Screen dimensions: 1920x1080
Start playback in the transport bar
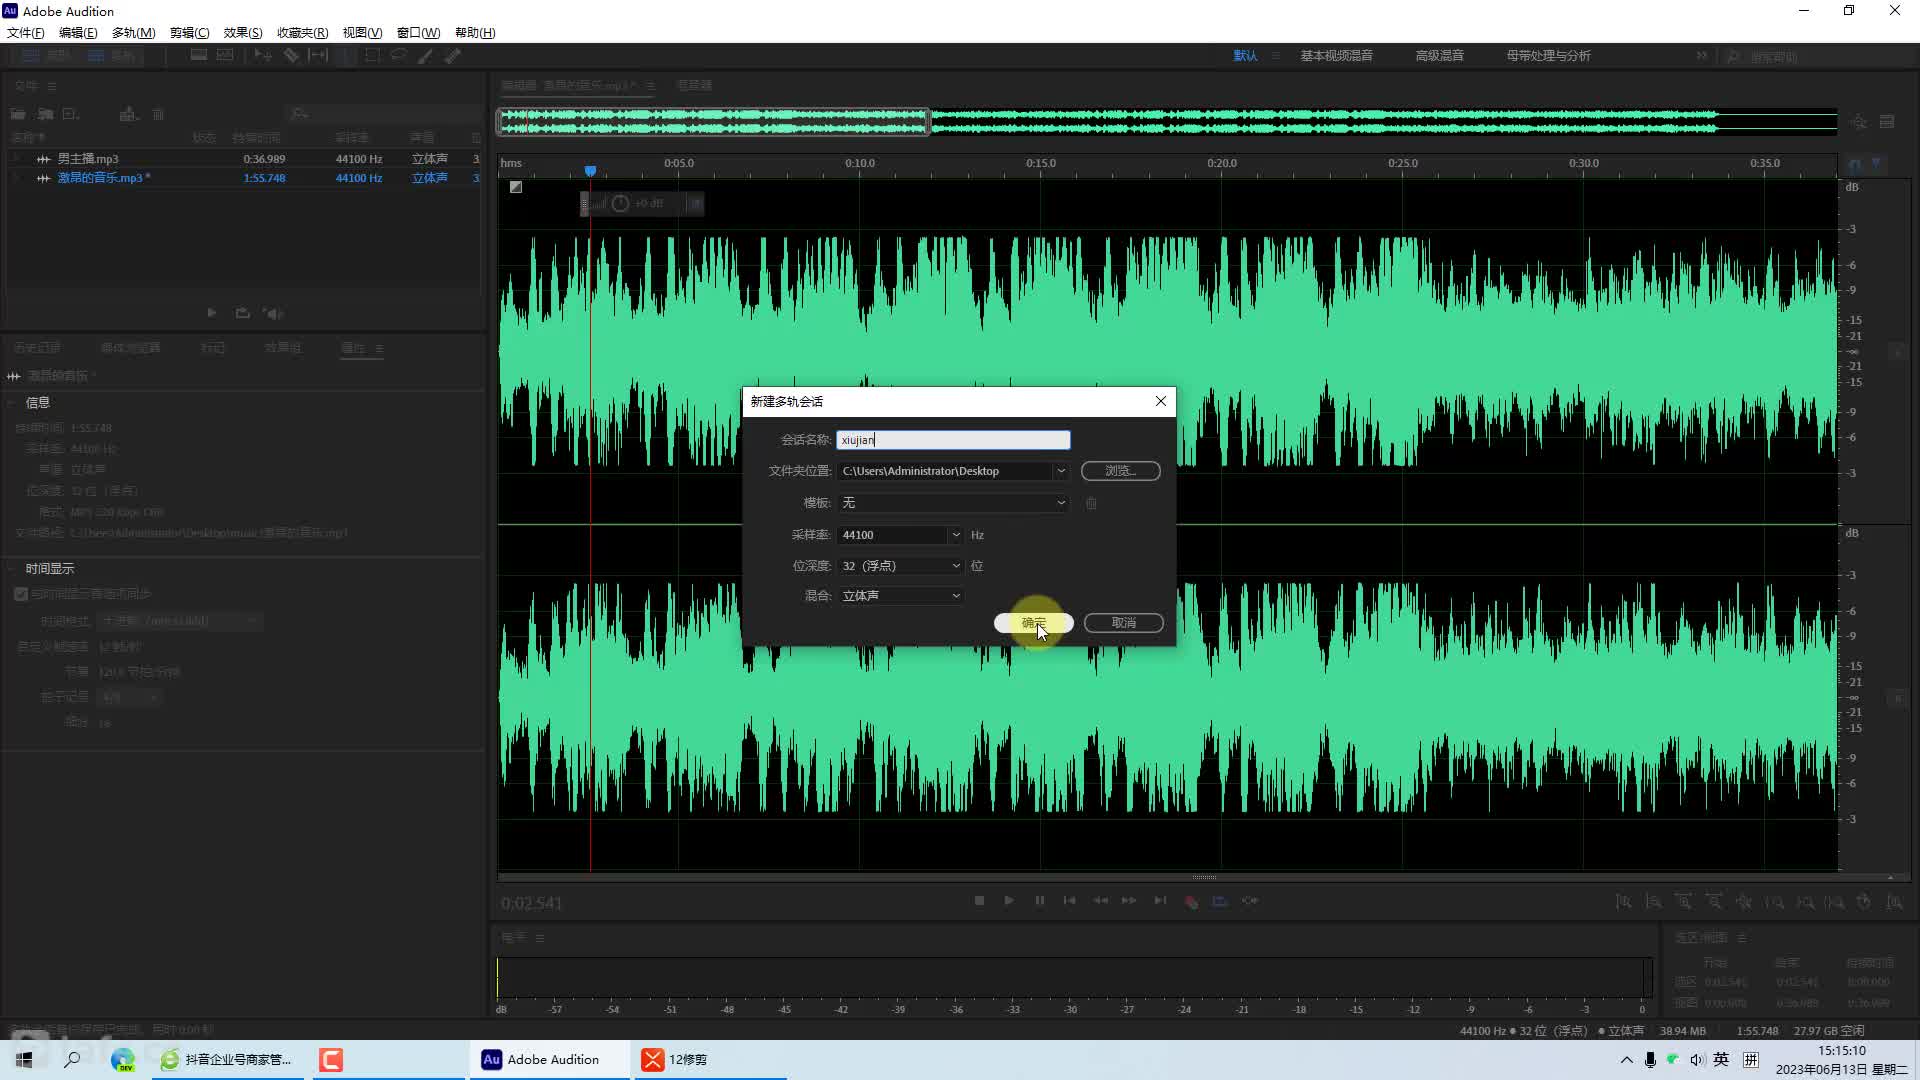1009,901
